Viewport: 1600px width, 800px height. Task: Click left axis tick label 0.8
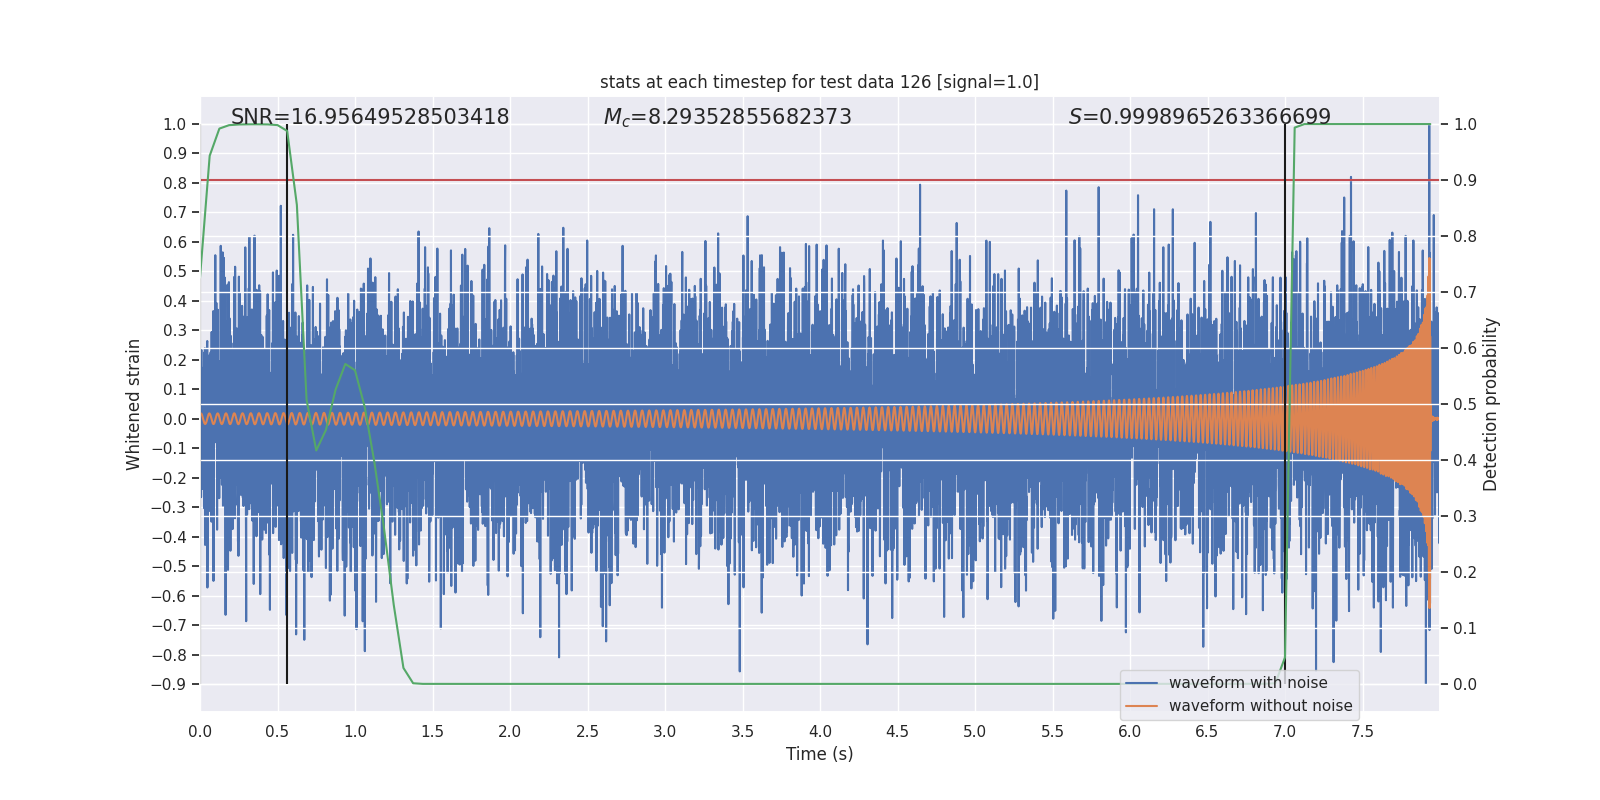click(x=175, y=183)
